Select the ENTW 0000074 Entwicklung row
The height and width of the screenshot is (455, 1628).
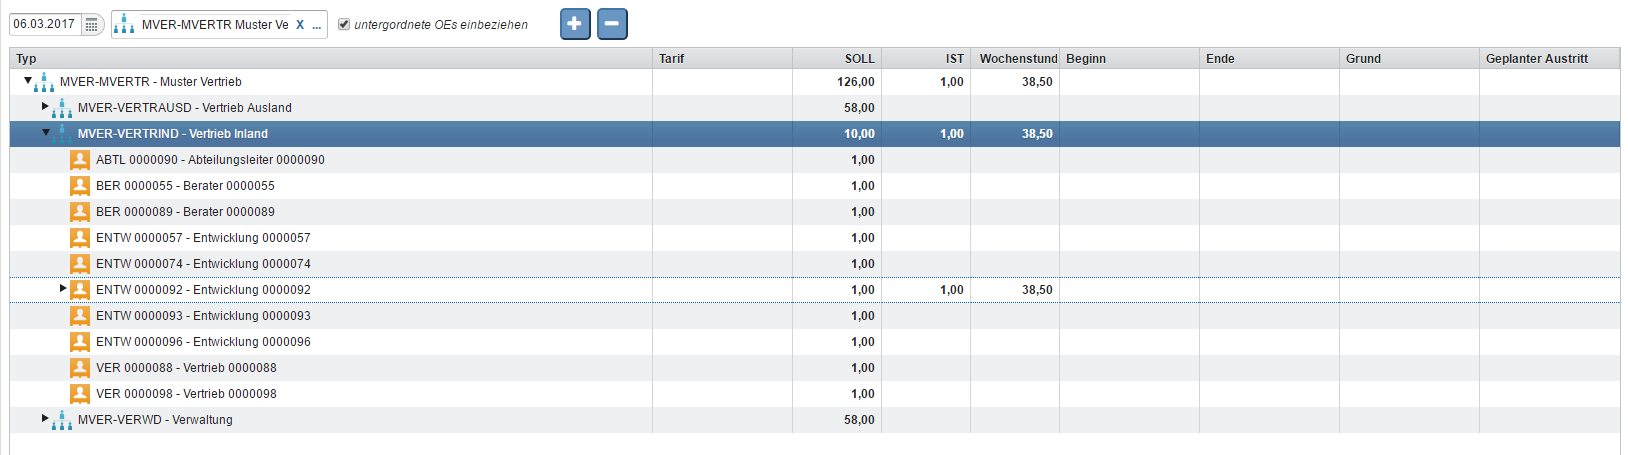click(203, 264)
